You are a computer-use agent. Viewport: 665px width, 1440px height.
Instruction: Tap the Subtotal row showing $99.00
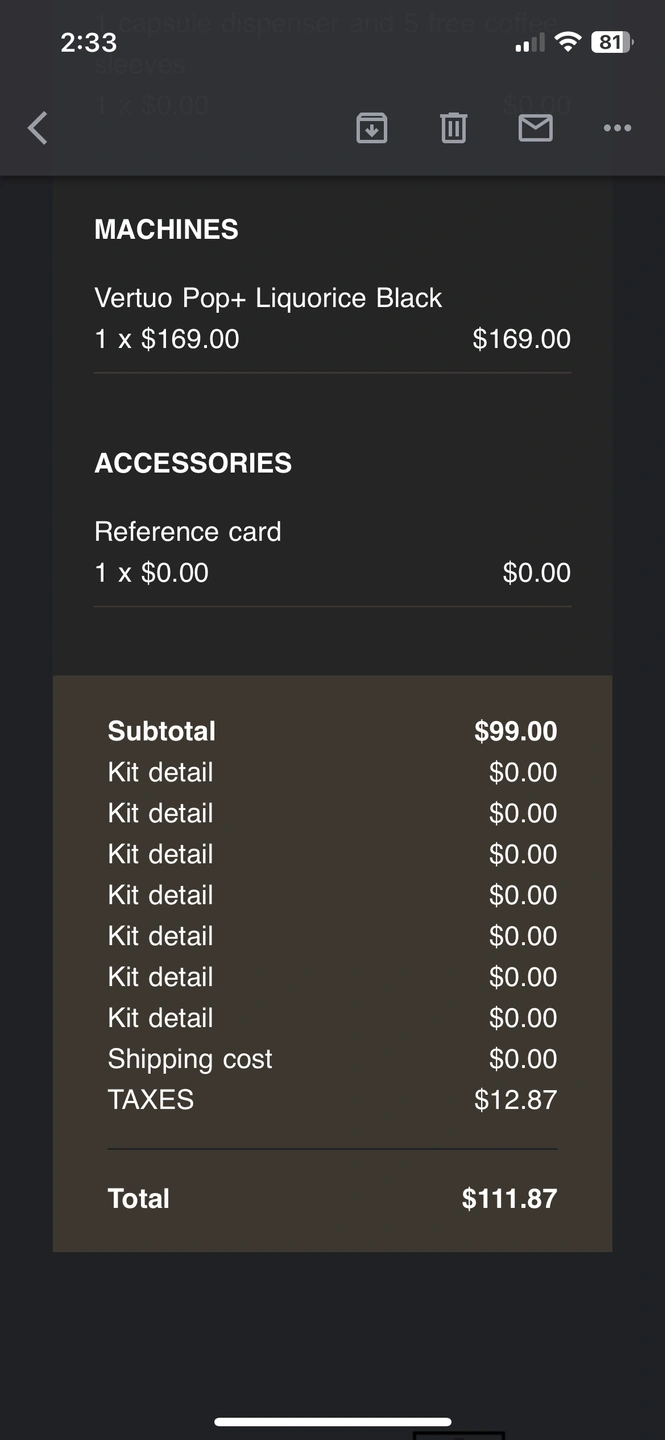pyautogui.click(x=332, y=731)
